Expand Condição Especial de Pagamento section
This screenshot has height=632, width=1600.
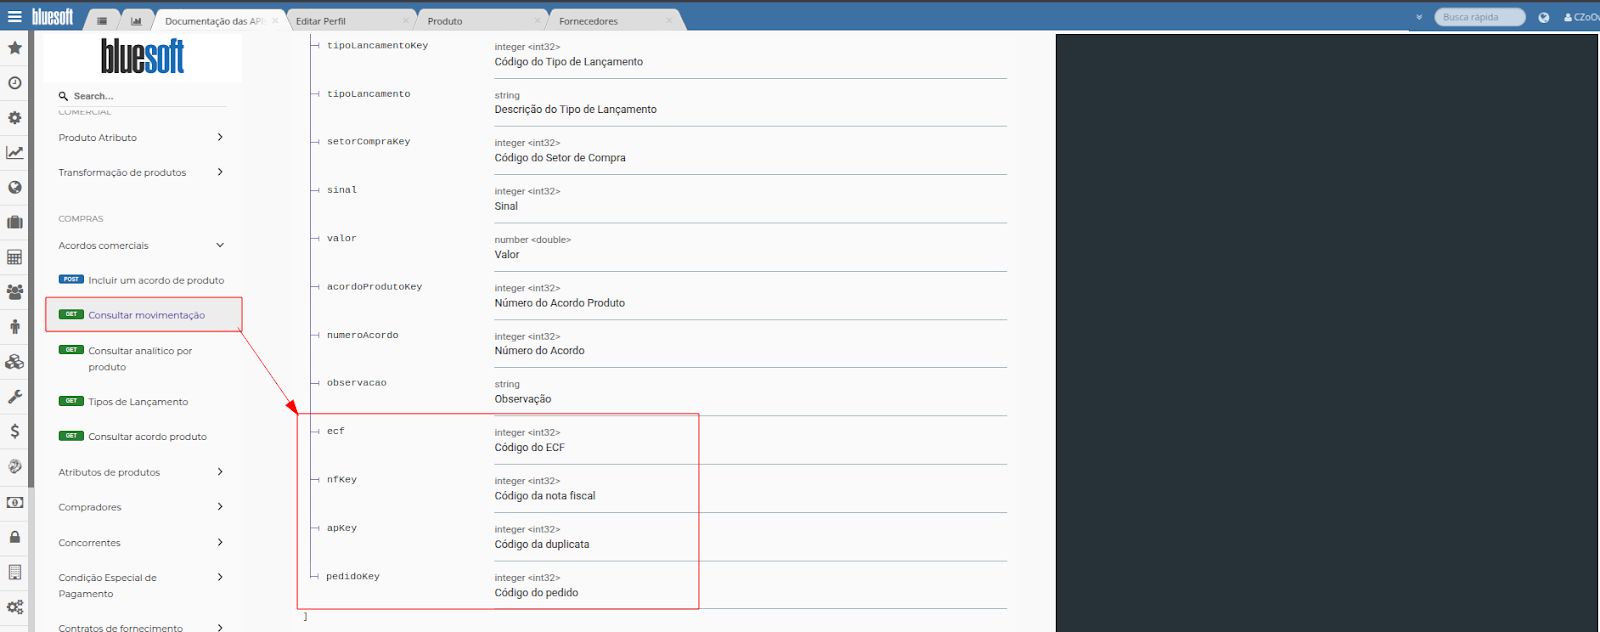click(141, 585)
